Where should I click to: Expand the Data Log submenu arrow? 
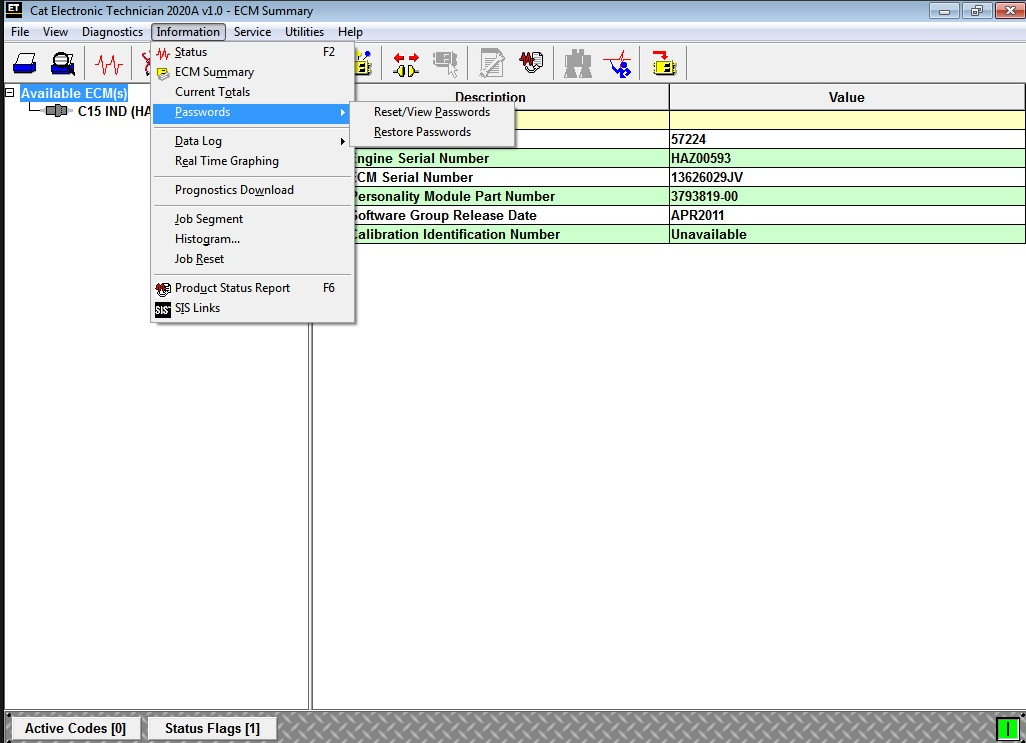(342, 141)
